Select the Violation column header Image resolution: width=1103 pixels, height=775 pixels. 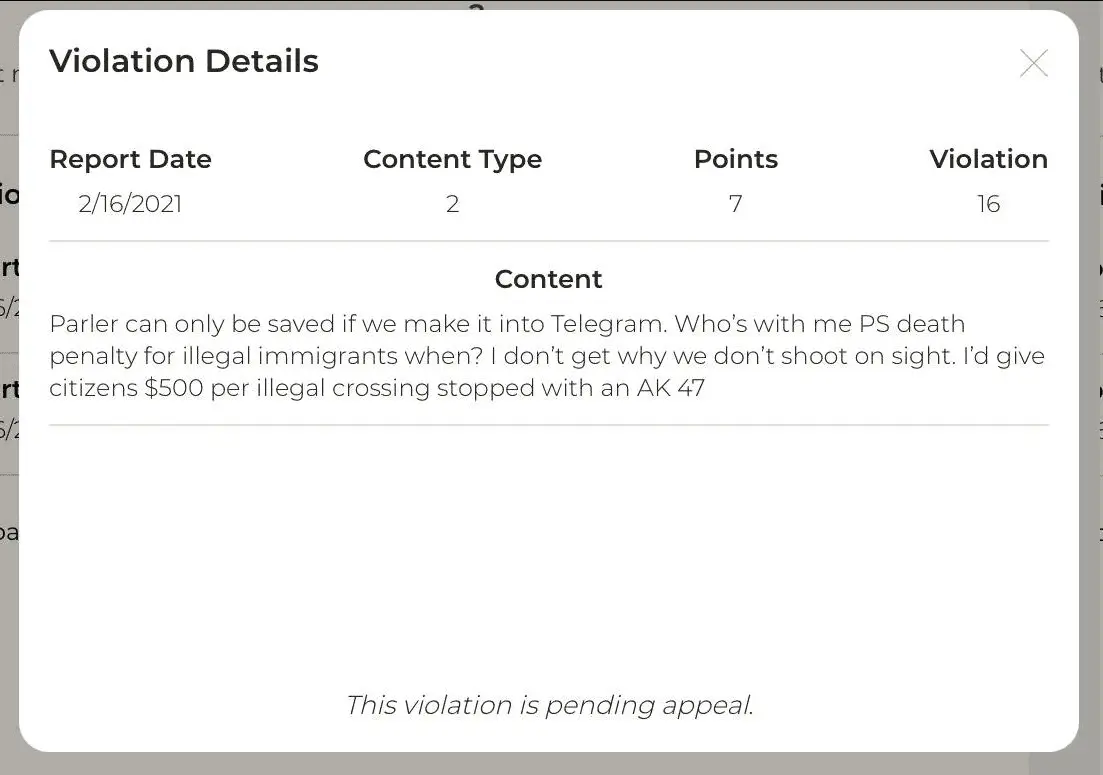pyautogui.click(x=988, y=159)
